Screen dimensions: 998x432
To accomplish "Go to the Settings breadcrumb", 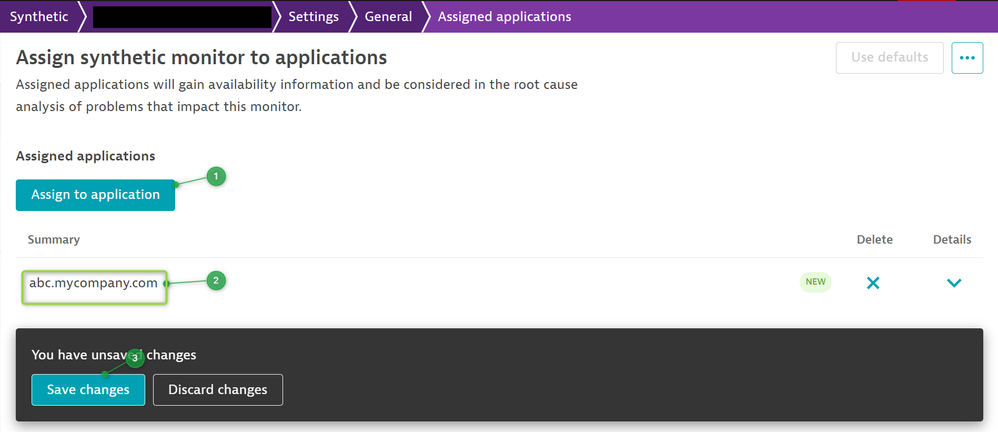I will [313, 16].
